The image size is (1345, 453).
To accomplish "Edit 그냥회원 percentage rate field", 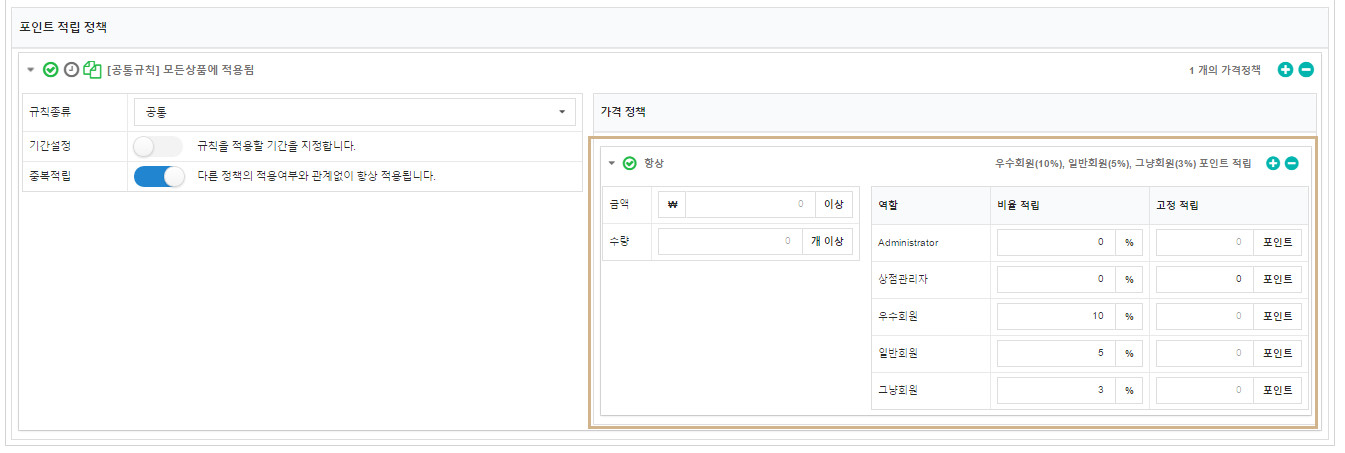I will pyautogui.click(x=1057, y=390).
